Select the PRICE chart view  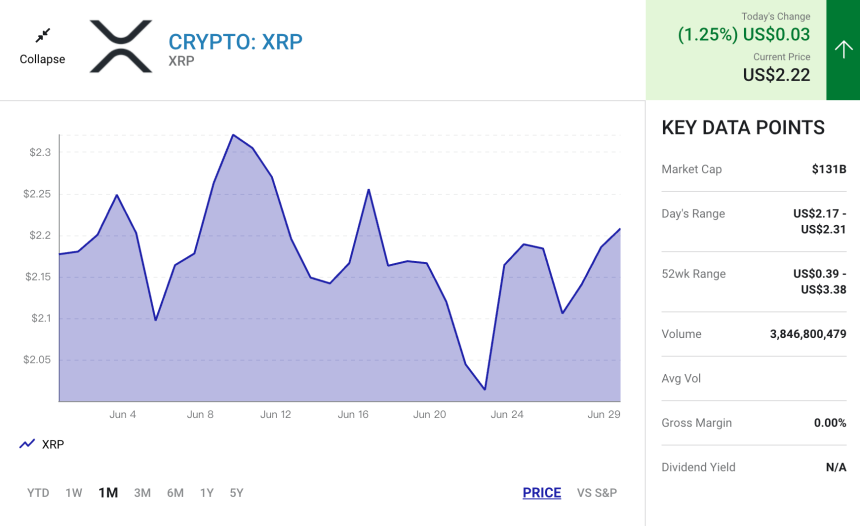click(542, 493)
